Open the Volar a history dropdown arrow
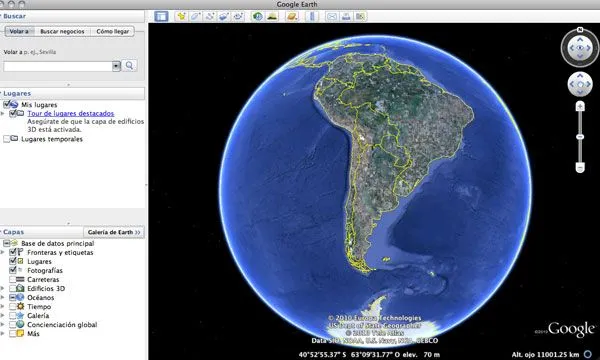The image size is (600, 360). click(116, 66)
